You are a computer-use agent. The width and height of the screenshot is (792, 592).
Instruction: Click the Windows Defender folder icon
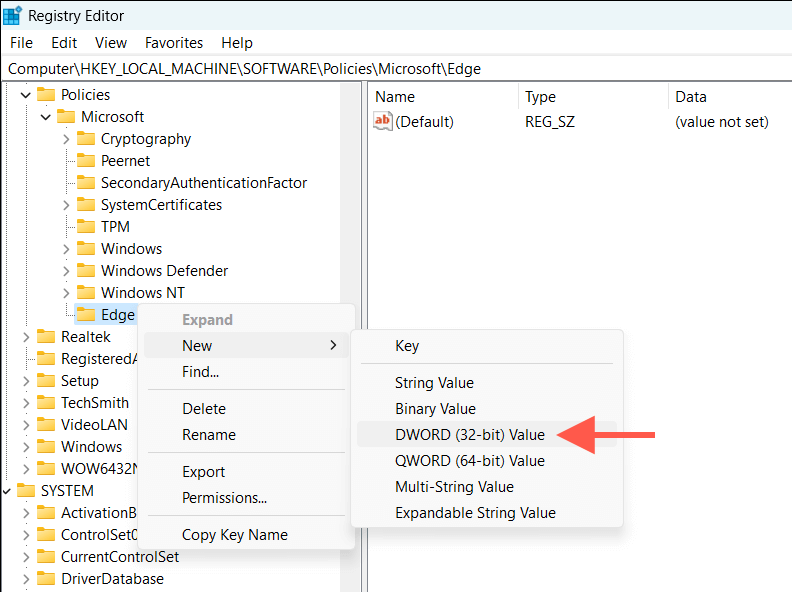pyautogui.click(x=86, y=271)
